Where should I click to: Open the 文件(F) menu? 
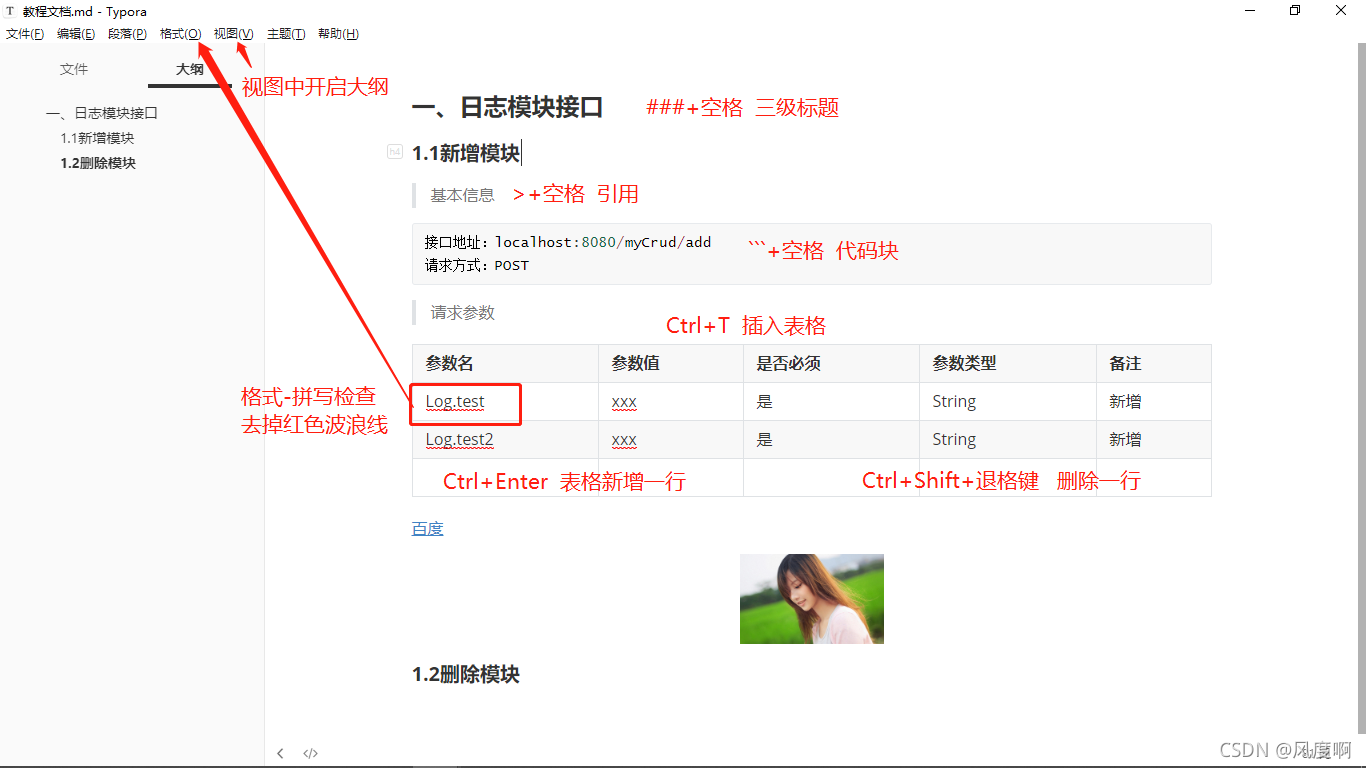[25, 34]
